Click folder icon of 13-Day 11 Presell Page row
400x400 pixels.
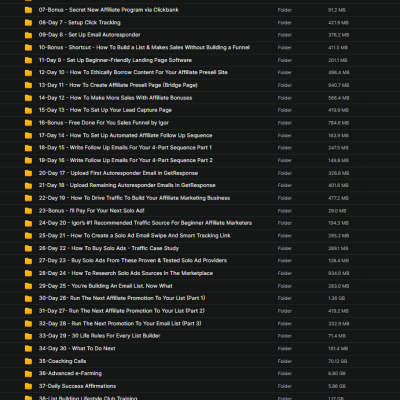[x=29, y=85]
